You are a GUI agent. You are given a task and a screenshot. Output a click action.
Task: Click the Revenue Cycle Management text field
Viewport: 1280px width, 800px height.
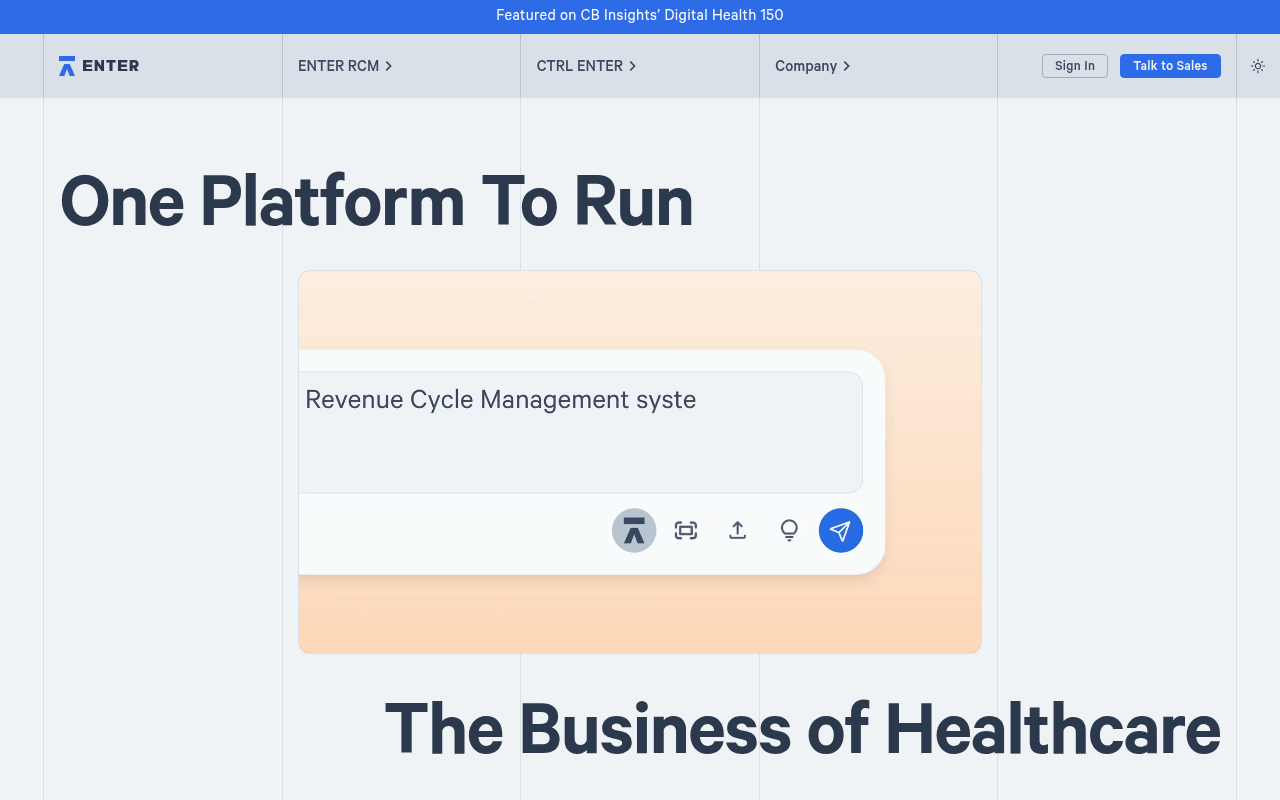click(581, 432)
